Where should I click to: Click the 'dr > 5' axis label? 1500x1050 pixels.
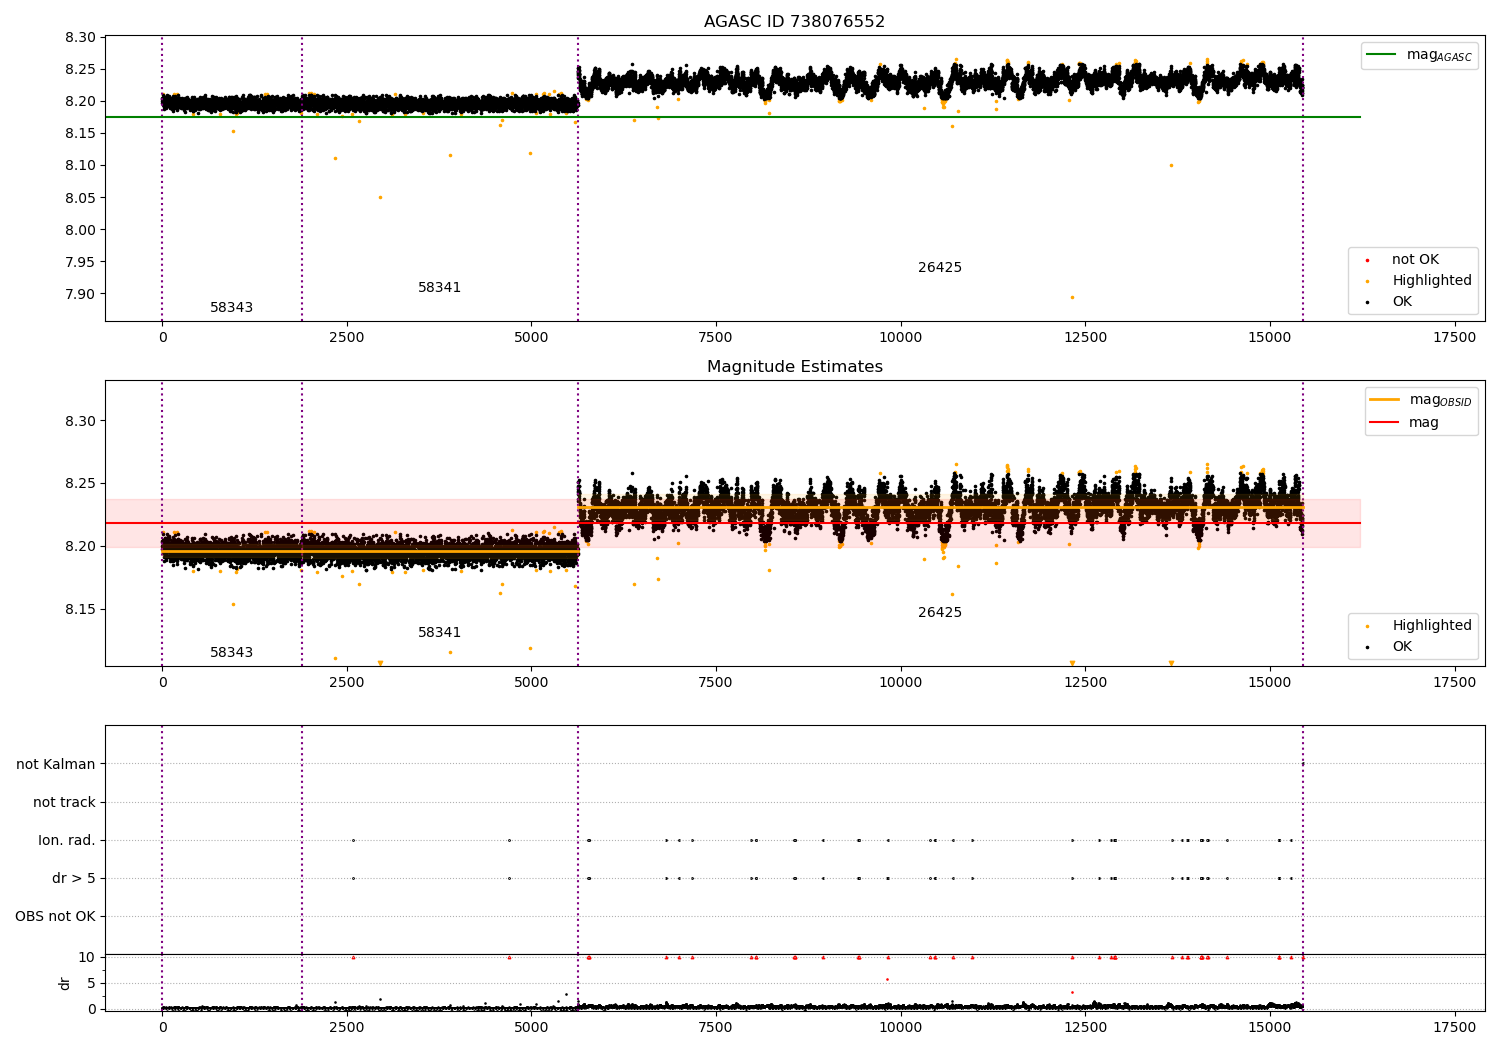coord(74,879)
